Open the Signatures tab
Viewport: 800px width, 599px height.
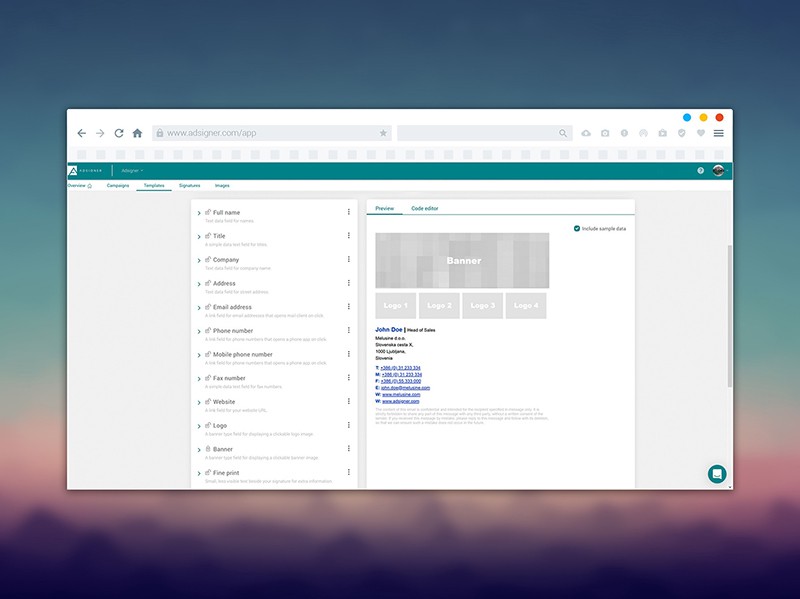189,186
